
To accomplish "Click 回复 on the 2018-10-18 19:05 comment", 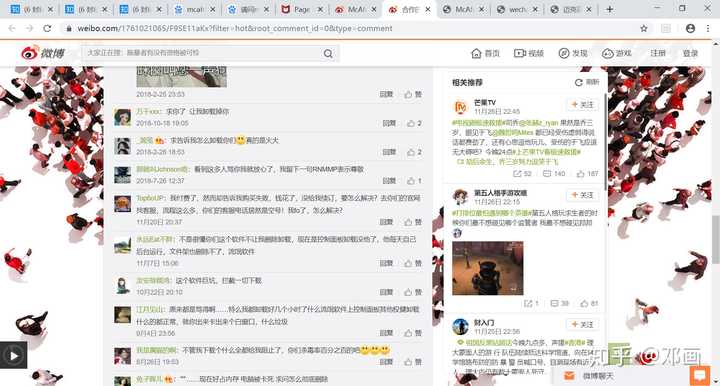I will (389, 123).
